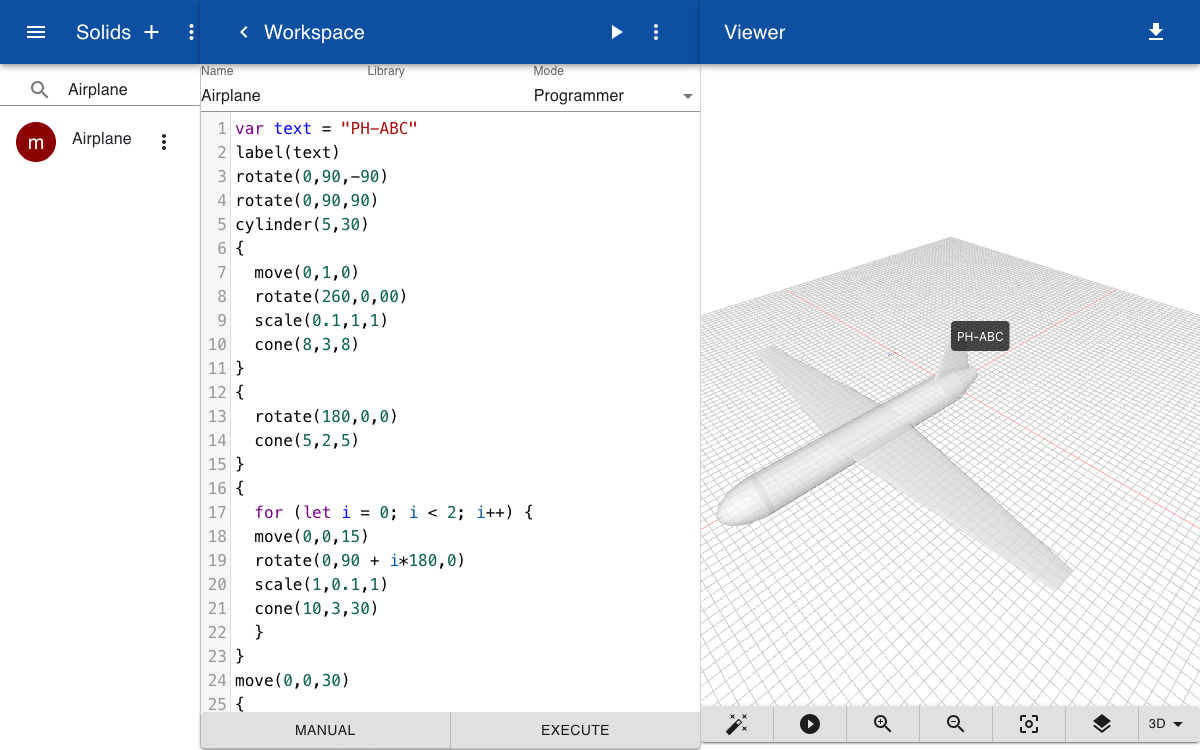Focus the Airplane search field
The image size is (1200, 750).
[130, 90]
